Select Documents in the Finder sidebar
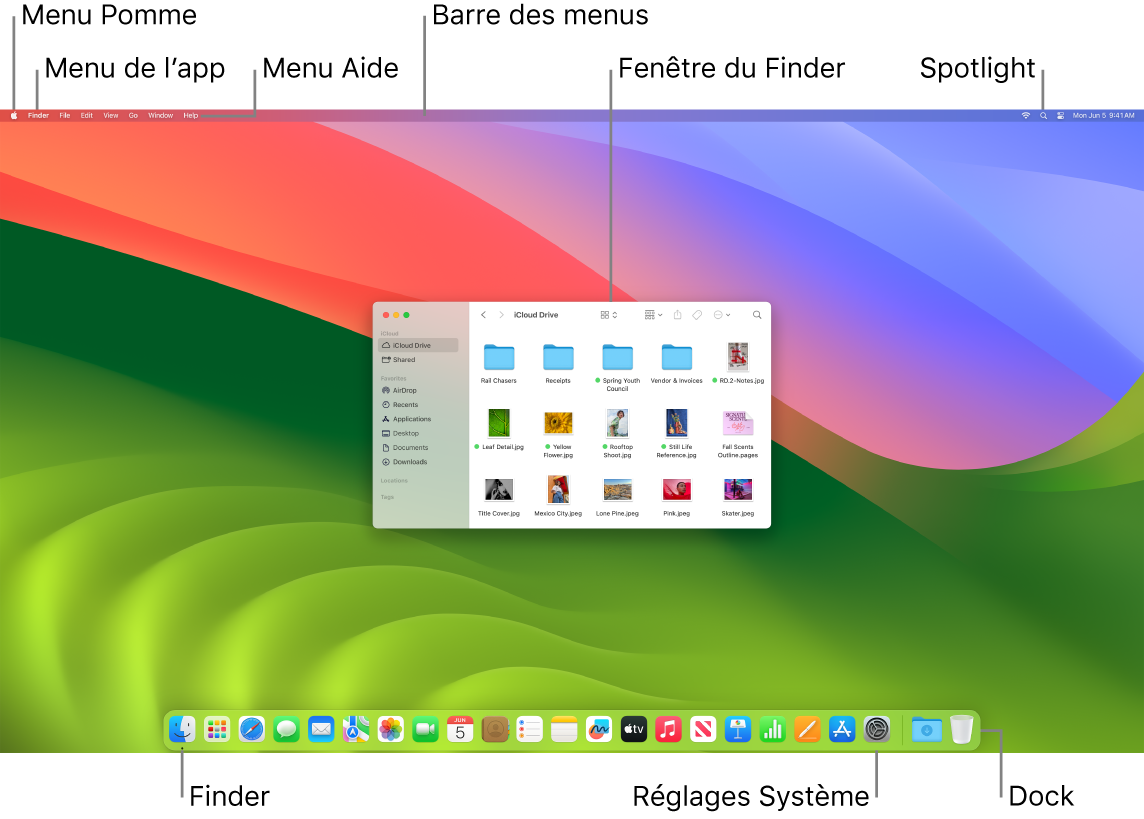This screenshot has width=1144, height=819. (x=409, y=447)
